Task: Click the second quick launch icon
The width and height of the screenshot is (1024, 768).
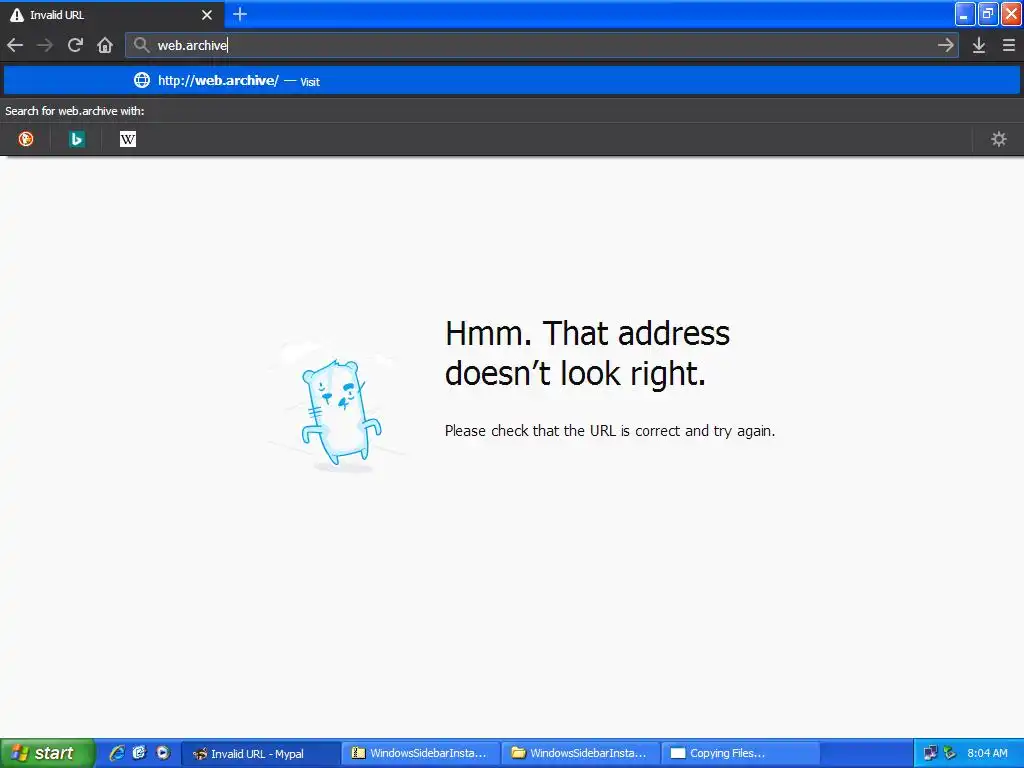Action: [x=139, y=753]
